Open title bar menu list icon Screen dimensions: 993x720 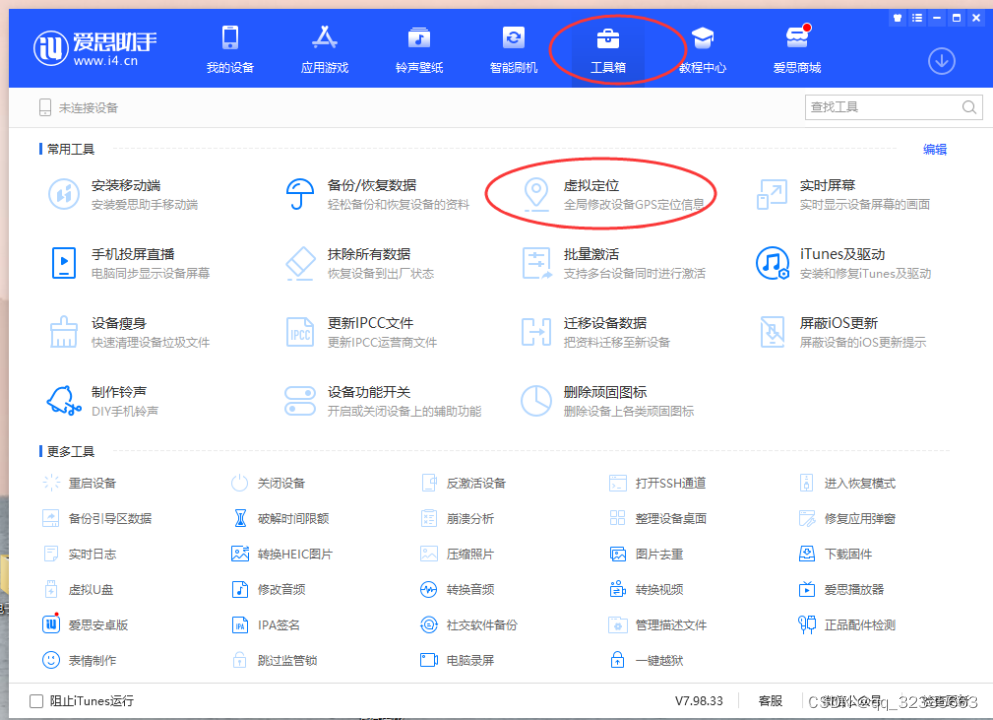916,18
